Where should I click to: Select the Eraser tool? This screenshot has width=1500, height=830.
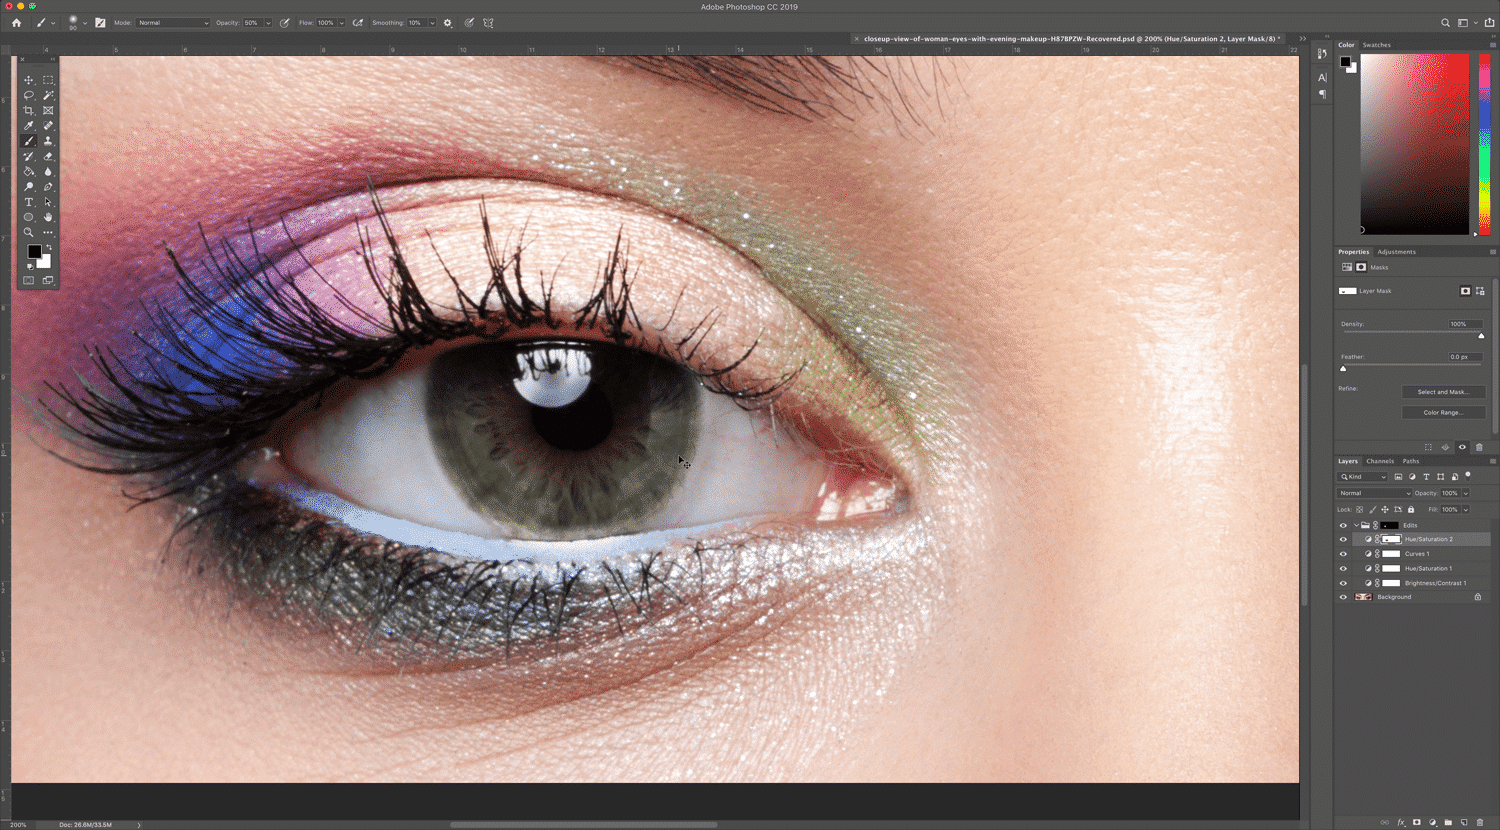(48, 156)
